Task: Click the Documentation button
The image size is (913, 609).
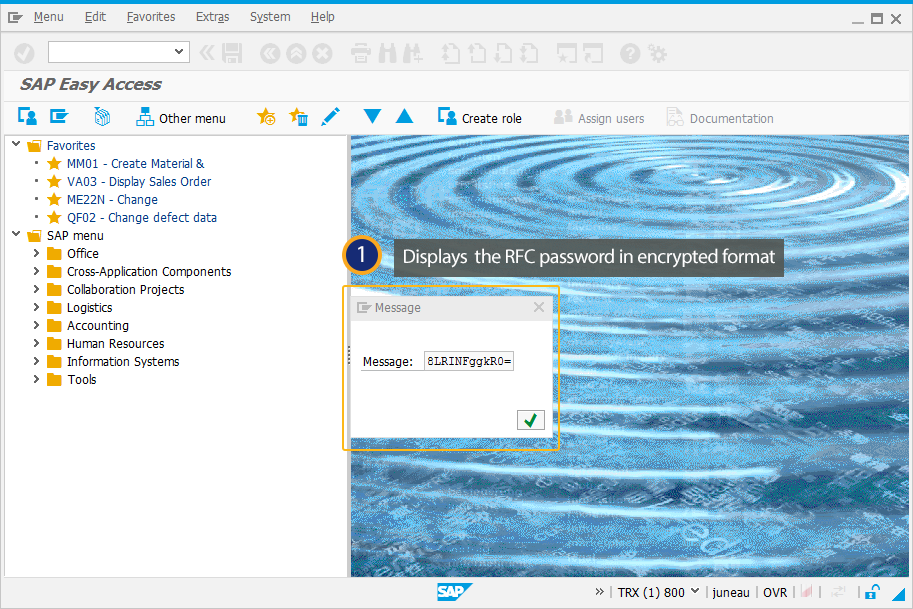Action: point(720,118)
